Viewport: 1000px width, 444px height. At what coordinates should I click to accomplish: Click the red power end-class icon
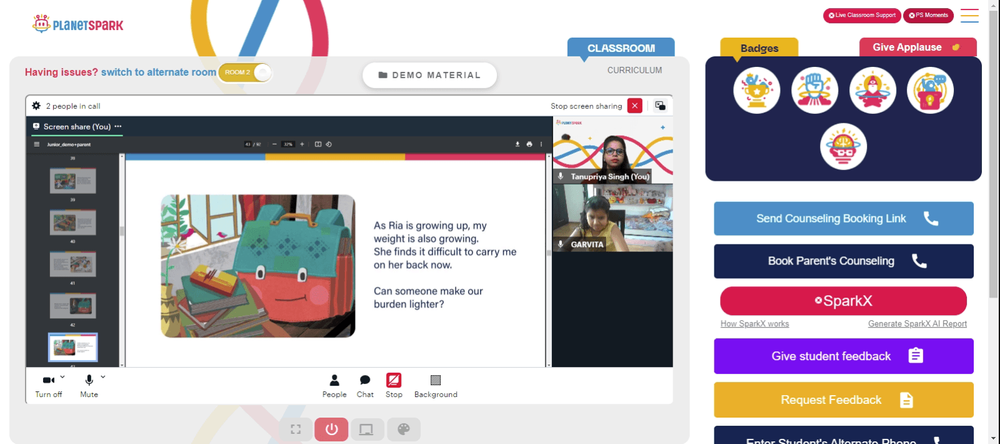(331, 429)
